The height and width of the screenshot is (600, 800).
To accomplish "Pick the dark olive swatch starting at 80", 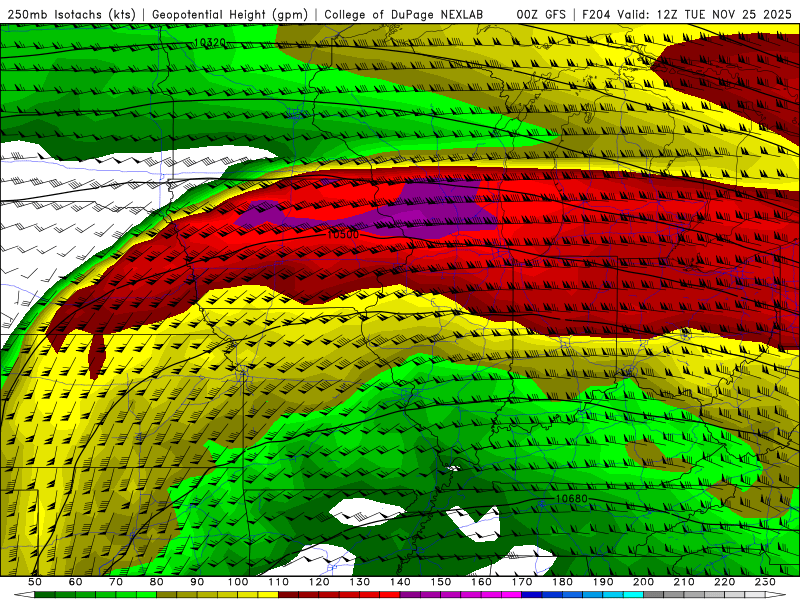I will coord(166,594).
